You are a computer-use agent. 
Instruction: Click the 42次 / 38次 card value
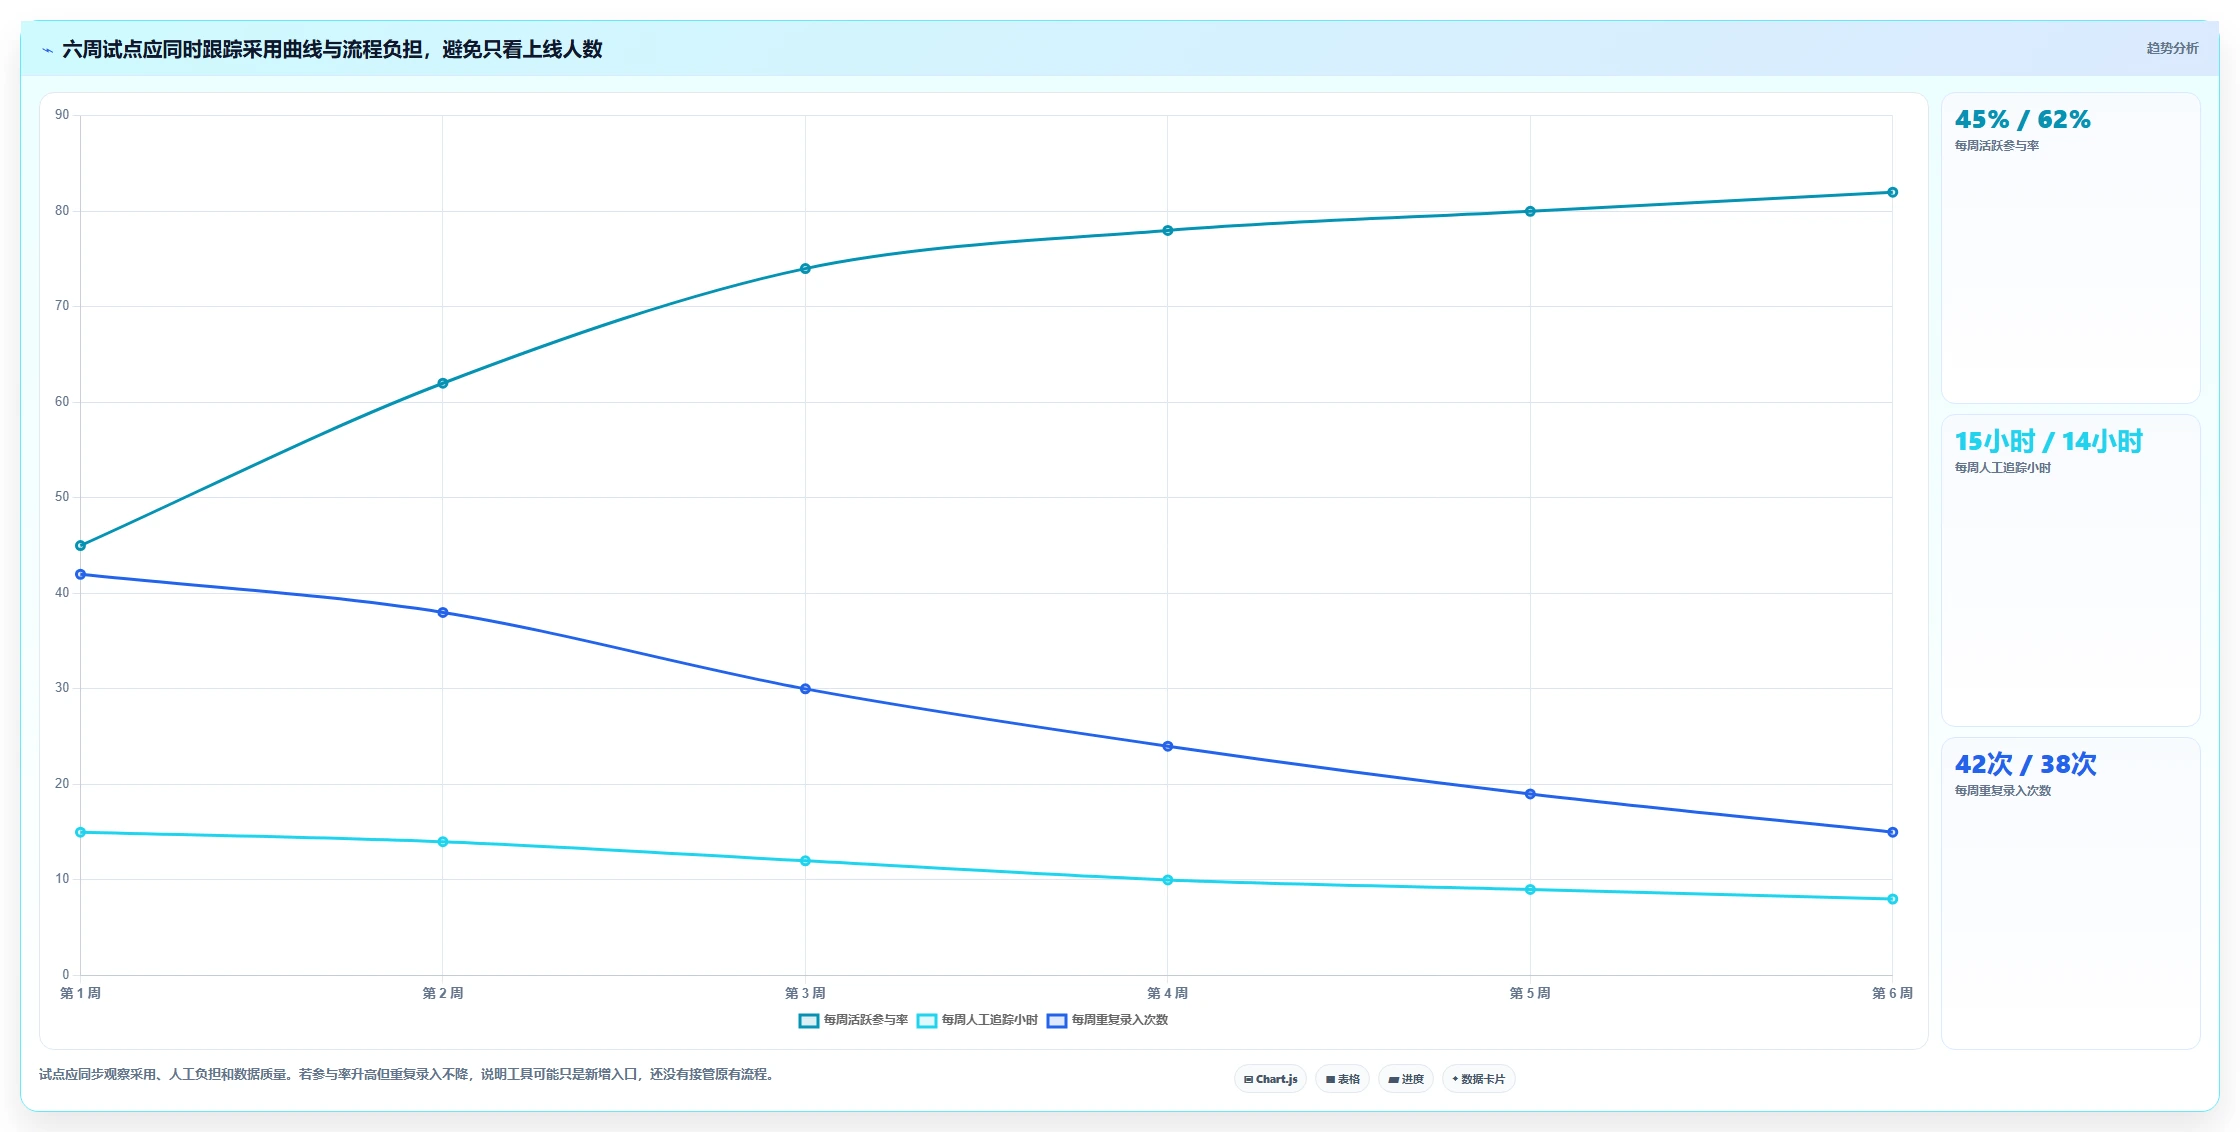(2025, 765)
